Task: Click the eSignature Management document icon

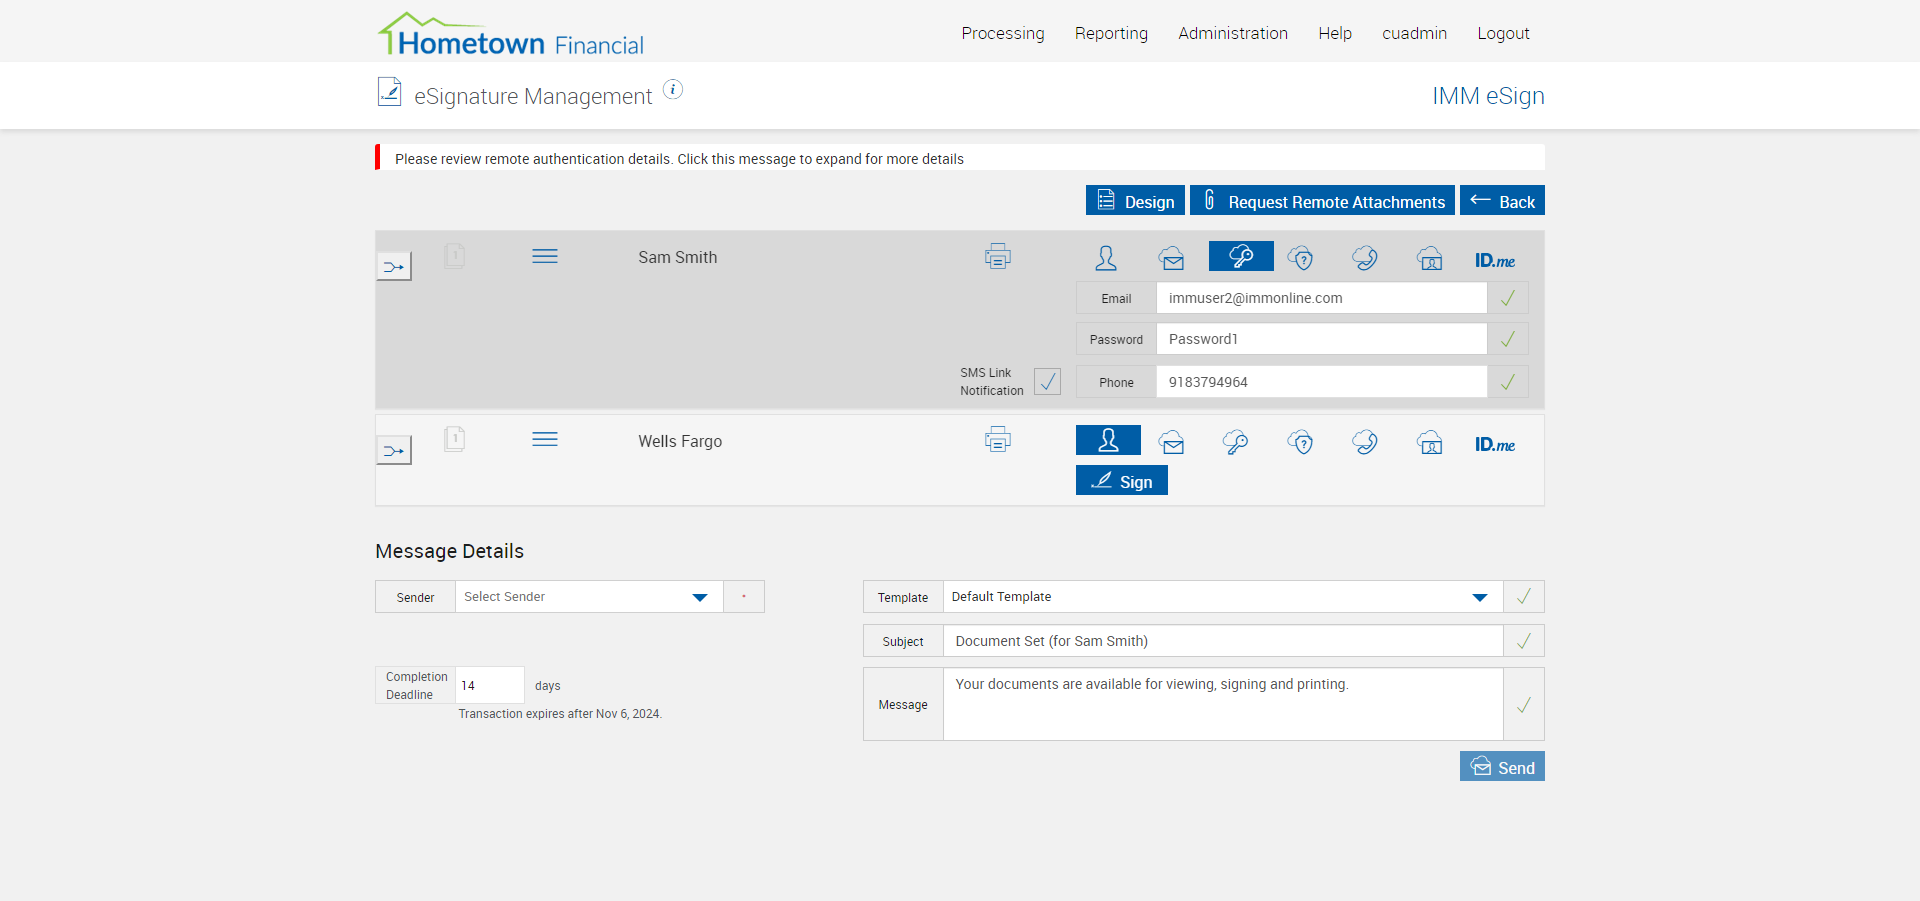Action: click(x=389, y=92)
